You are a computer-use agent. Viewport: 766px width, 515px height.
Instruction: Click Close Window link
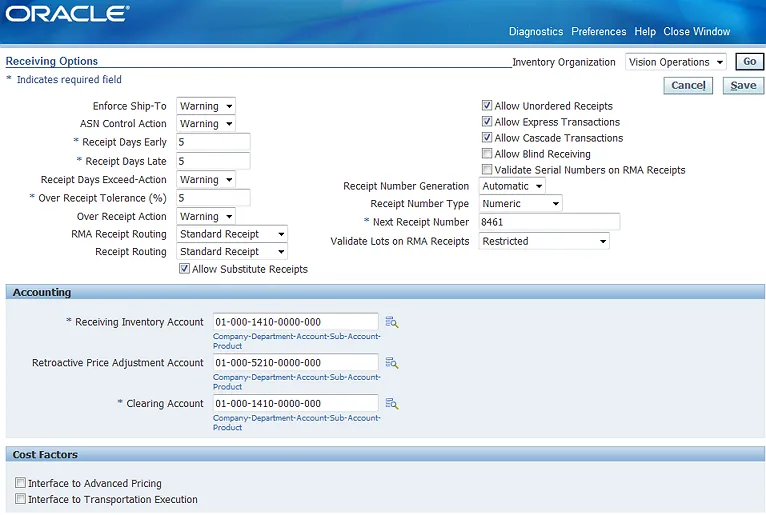697,31
